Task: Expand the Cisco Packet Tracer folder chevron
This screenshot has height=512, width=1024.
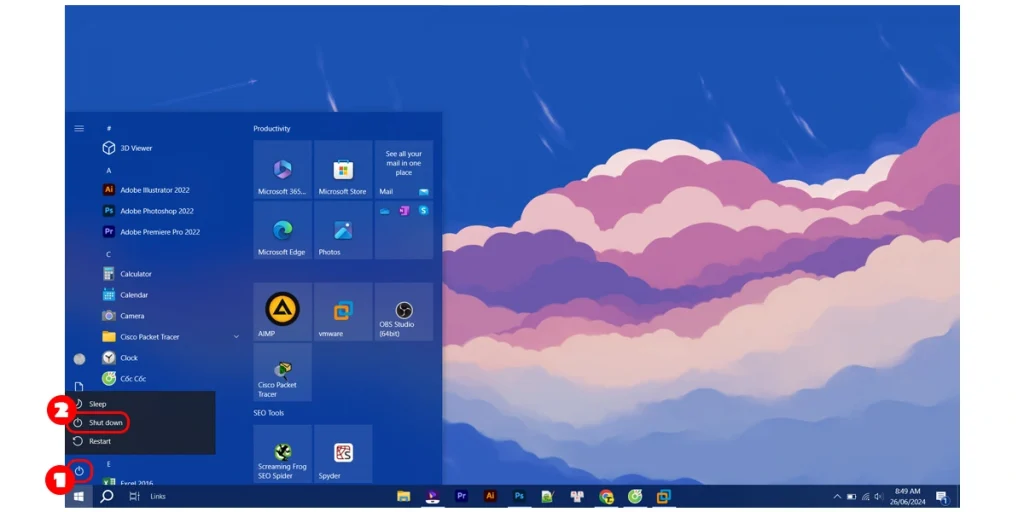Action: coord(236,337)
